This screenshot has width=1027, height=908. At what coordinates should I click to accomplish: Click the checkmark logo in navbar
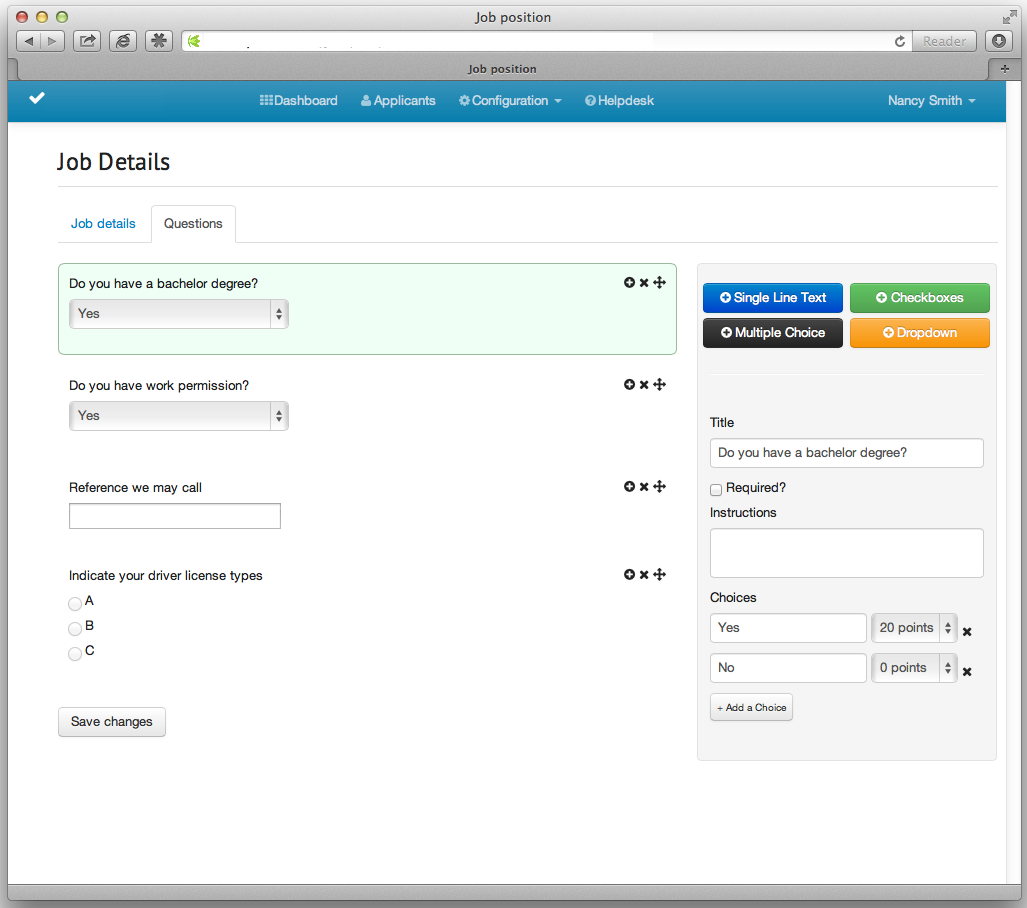click(37, 98)
